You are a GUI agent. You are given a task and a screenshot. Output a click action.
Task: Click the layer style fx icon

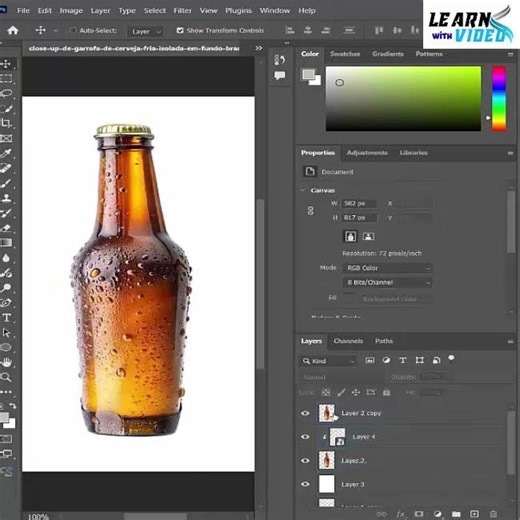coord(400,514)
